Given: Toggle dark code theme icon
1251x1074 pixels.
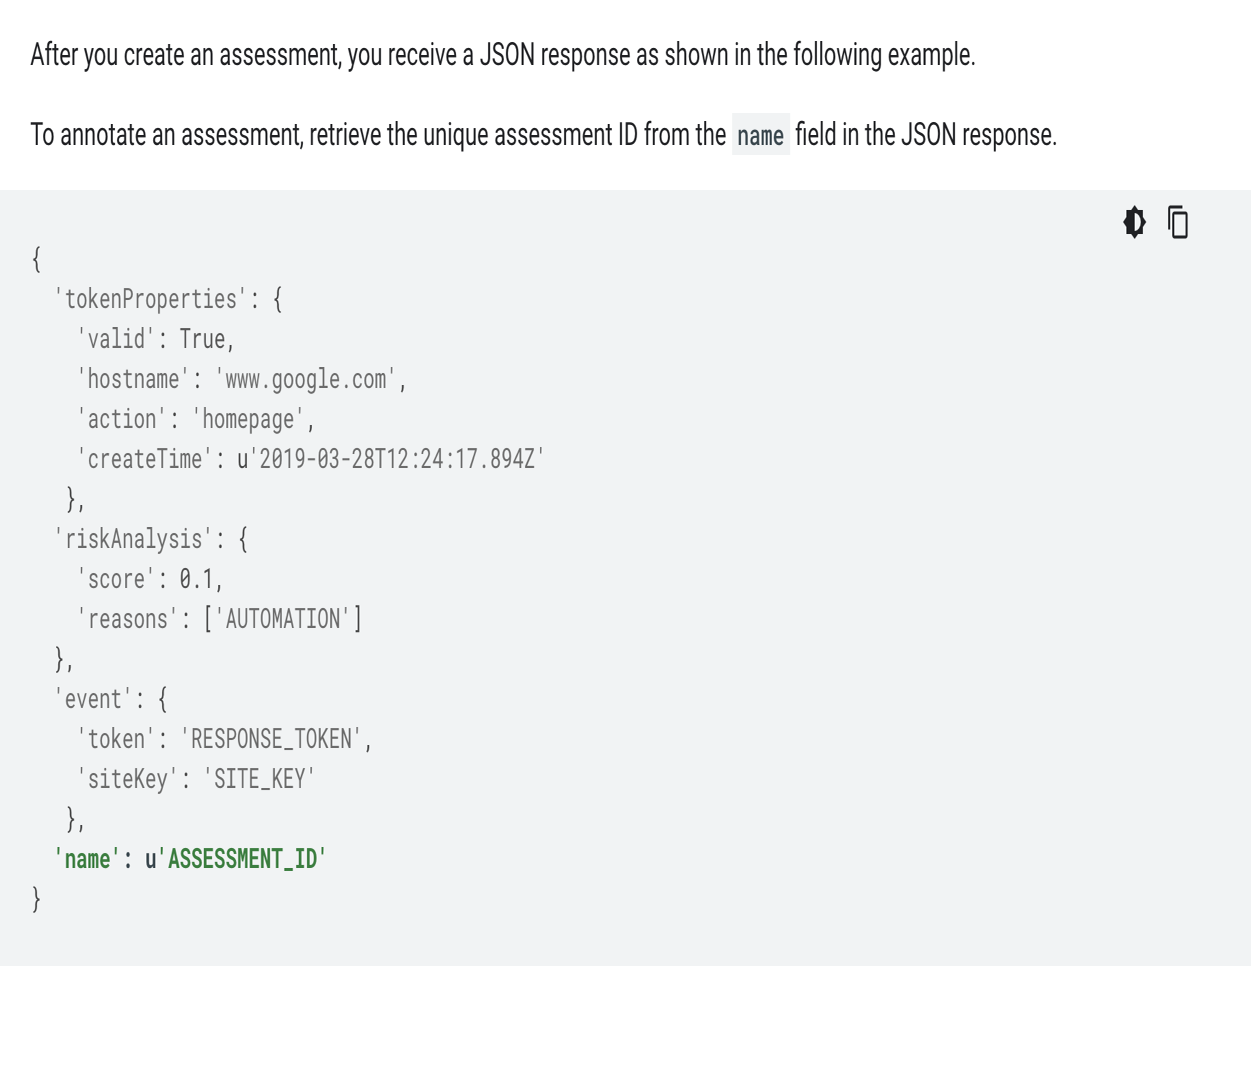Looking at the screenshot, I should pos(1134,221).
